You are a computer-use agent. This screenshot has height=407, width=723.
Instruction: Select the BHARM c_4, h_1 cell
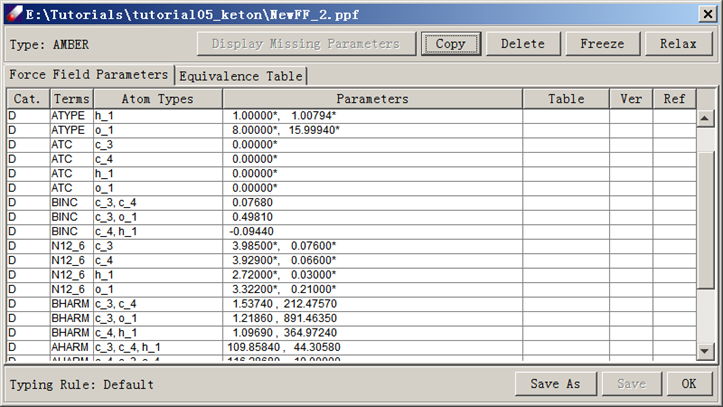pyautogui.click(x=158, y=333)
